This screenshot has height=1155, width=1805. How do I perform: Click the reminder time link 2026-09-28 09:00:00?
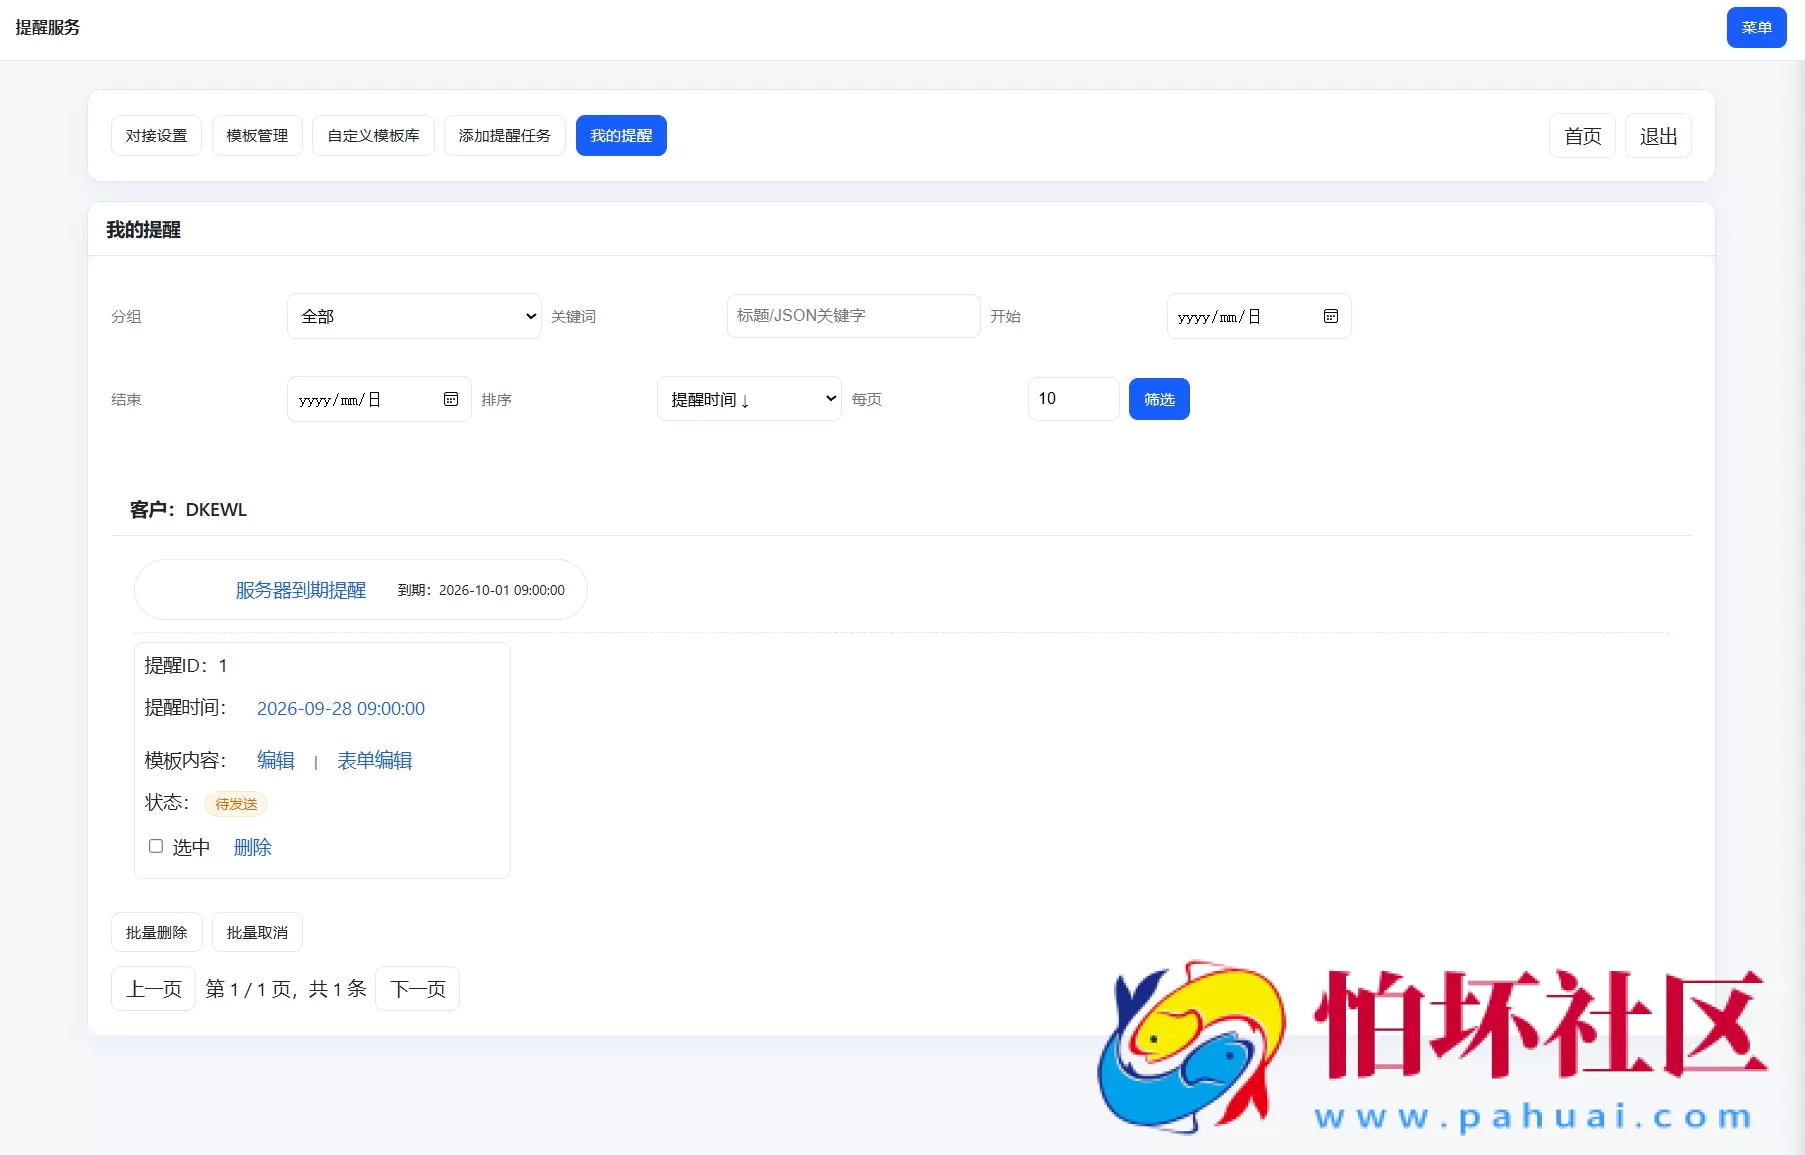coord(341,708)
